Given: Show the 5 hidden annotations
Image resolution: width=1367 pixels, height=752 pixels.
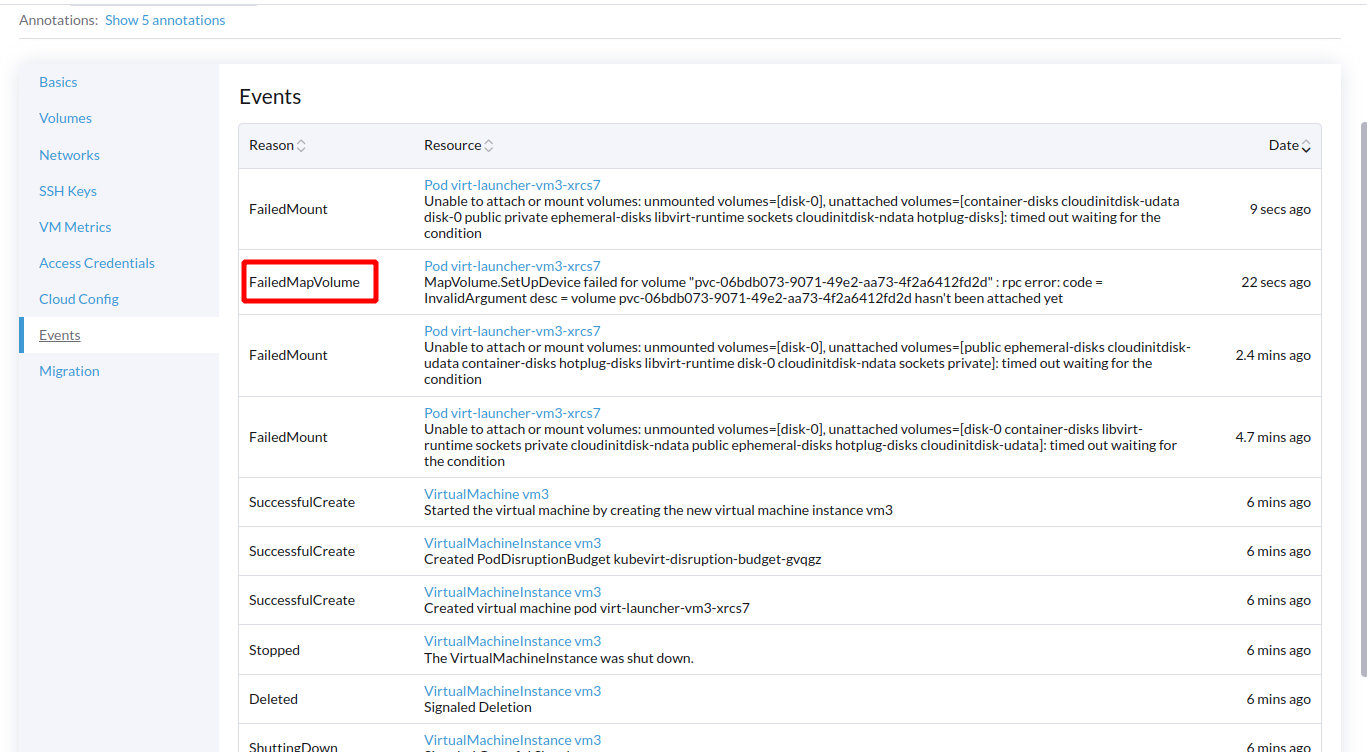Looking at the screenshot, I should coord(165,20).
